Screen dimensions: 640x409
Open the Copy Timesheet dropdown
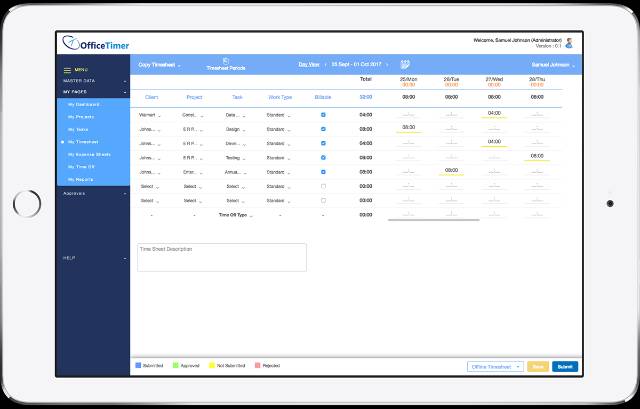tap(160, 64)
